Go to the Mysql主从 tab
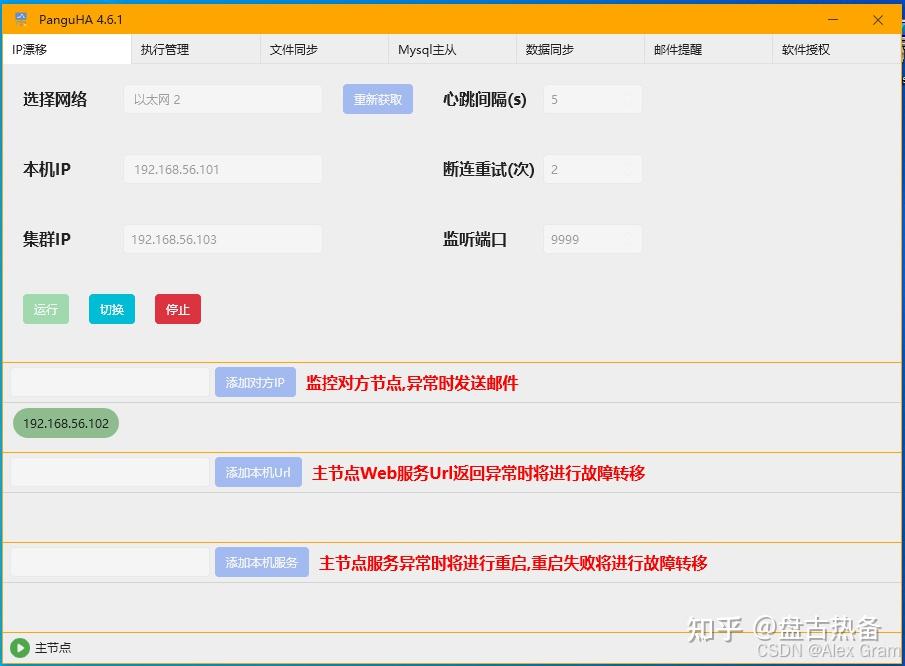905x666 pixels. pyautogui.click(x=427, y=50)
